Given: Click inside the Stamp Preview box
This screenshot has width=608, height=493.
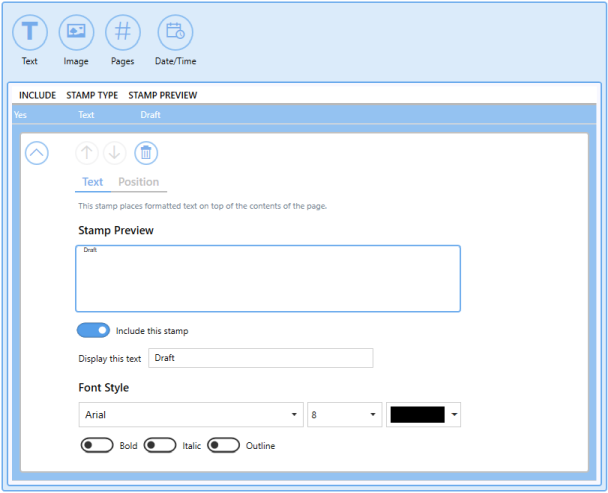Looking at the screenshot, I should 268,279.
